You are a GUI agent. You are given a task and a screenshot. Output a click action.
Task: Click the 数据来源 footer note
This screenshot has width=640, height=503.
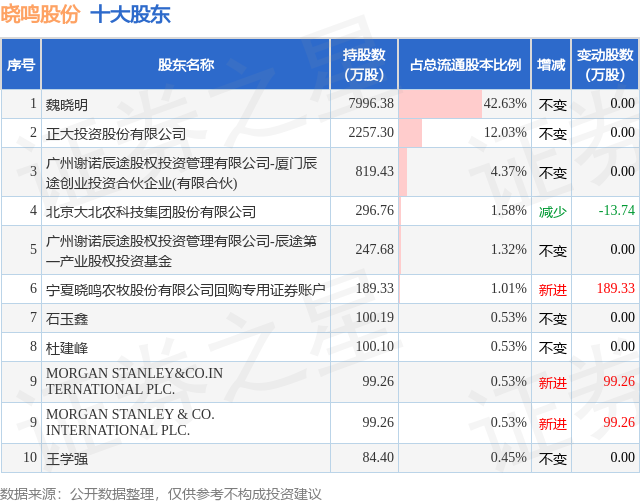[161, 494]
